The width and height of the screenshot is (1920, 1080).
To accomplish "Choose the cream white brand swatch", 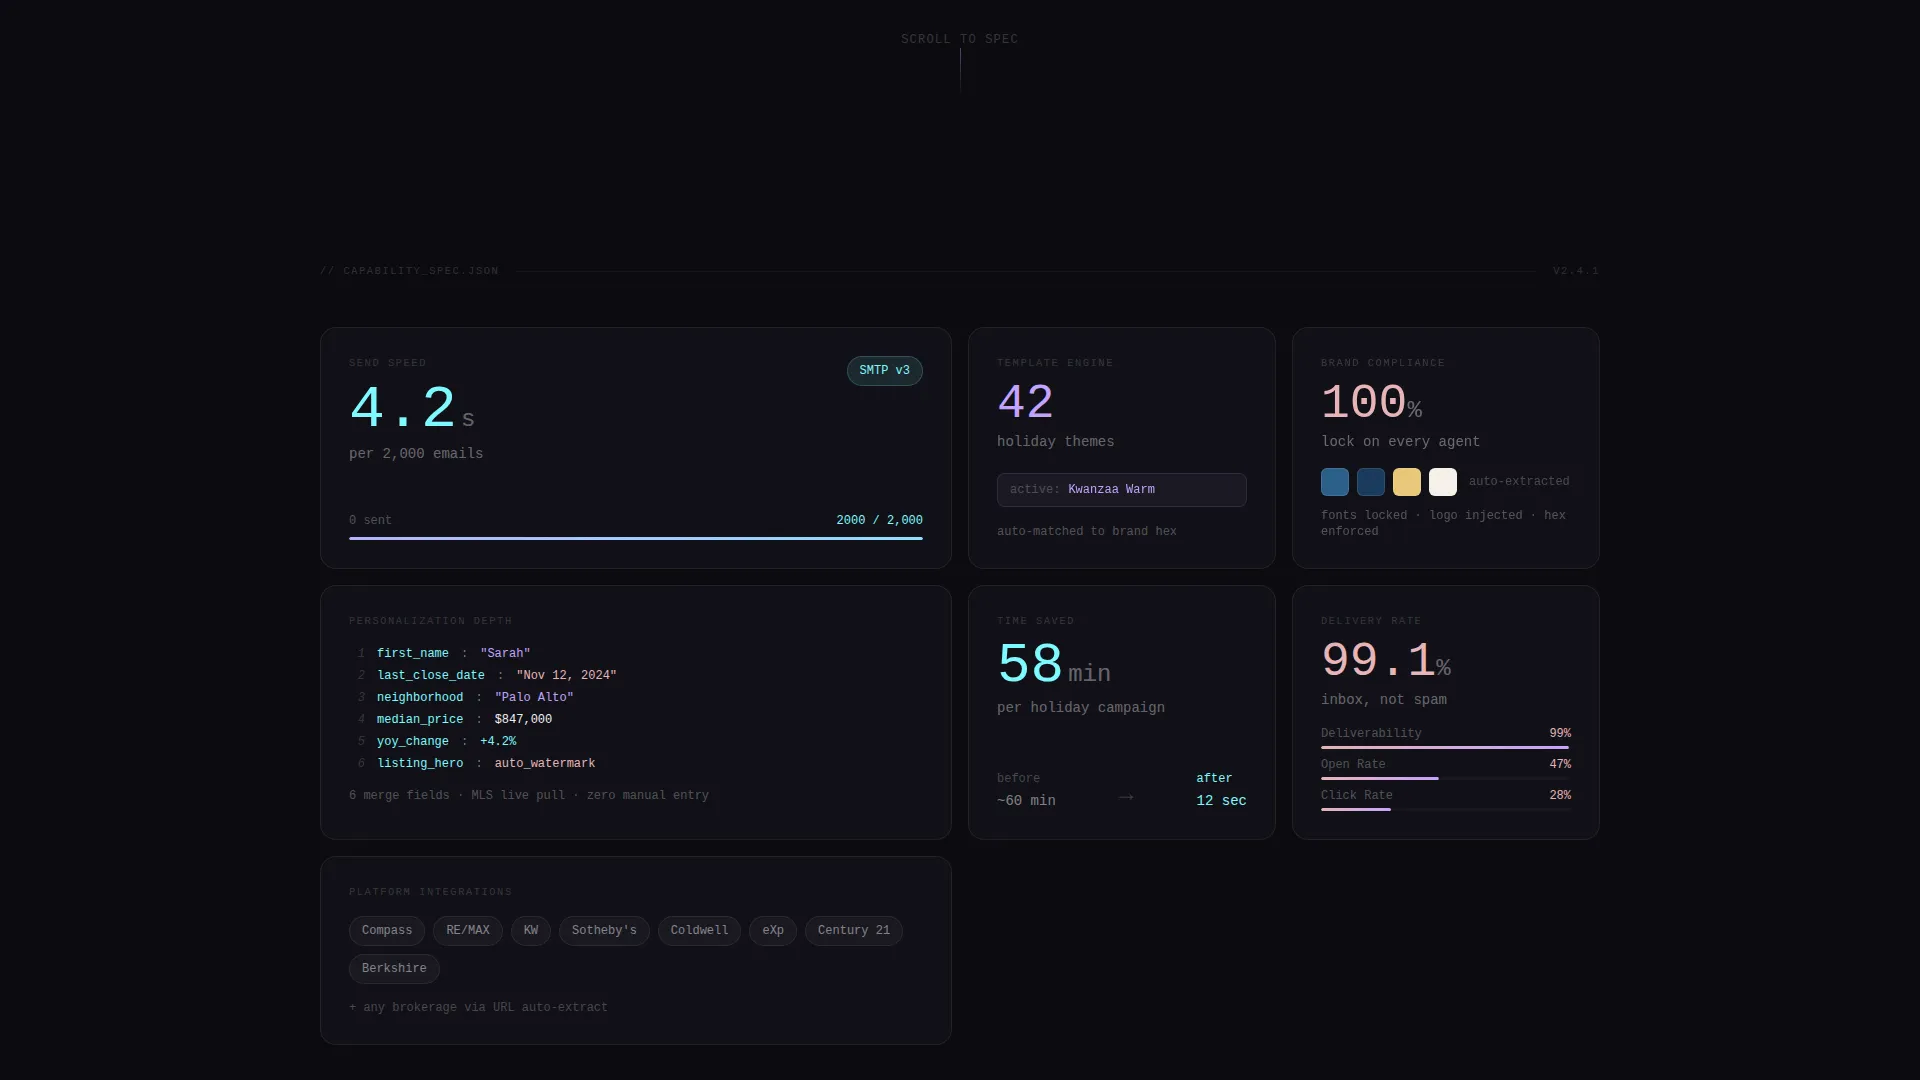I will pyautogui.click(x=1443, y=482).
